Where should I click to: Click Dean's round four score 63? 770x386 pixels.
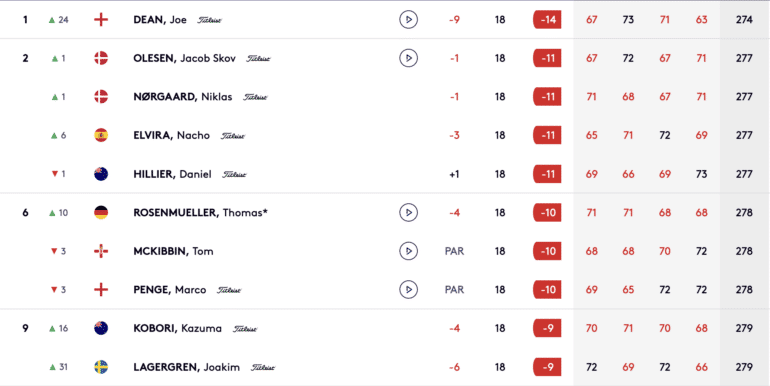coord(701,20)
